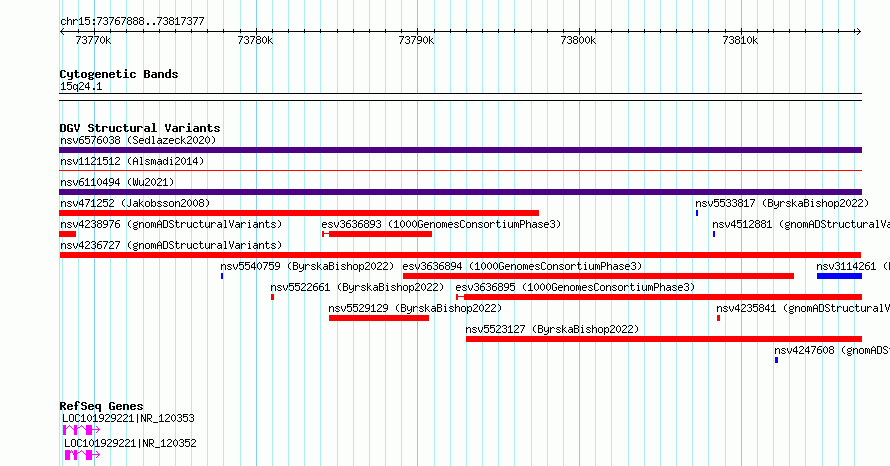890x466 pixels.
Task: Open nsv5540759 (ByrskaBishop2022) label
Action: 307,266
